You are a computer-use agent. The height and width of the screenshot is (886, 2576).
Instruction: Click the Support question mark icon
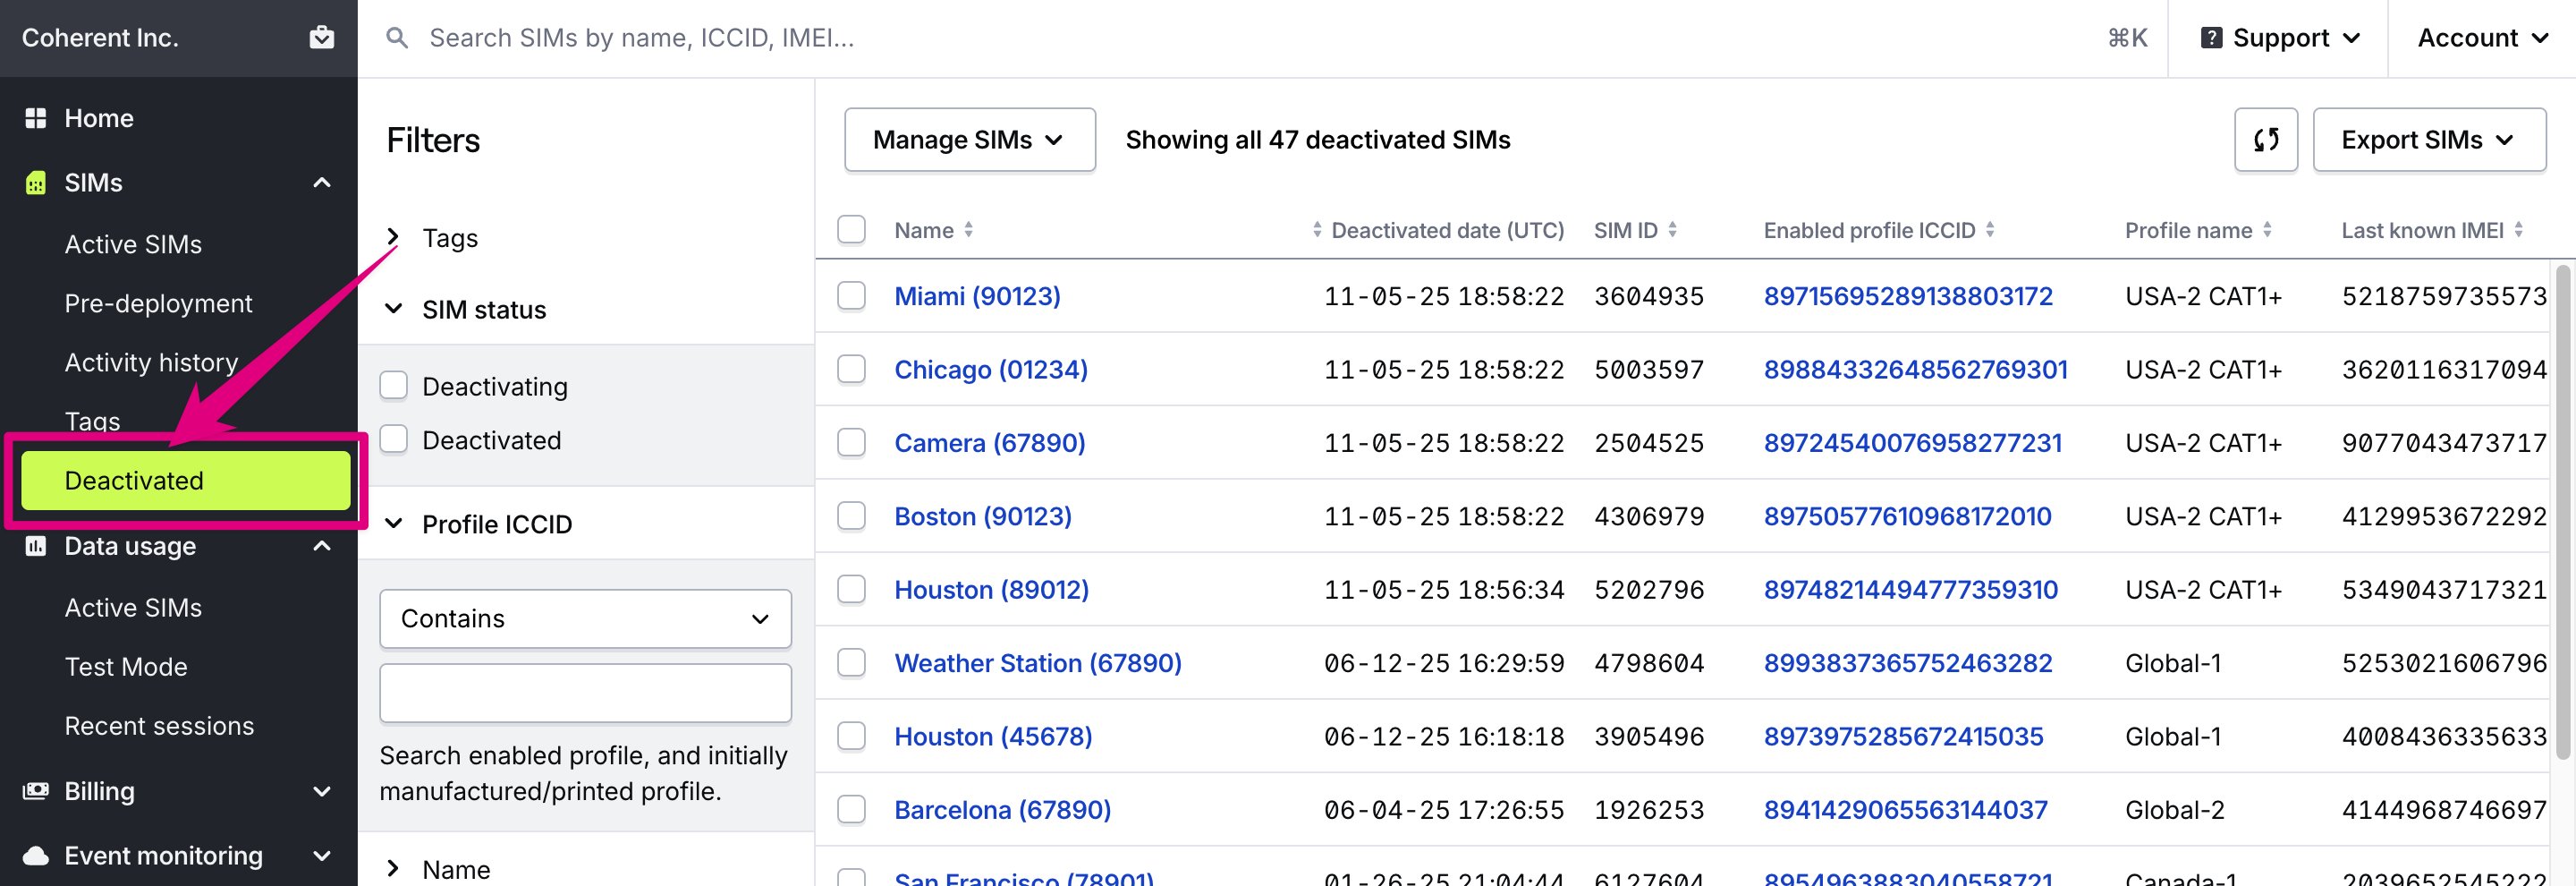click(2212, 38)
